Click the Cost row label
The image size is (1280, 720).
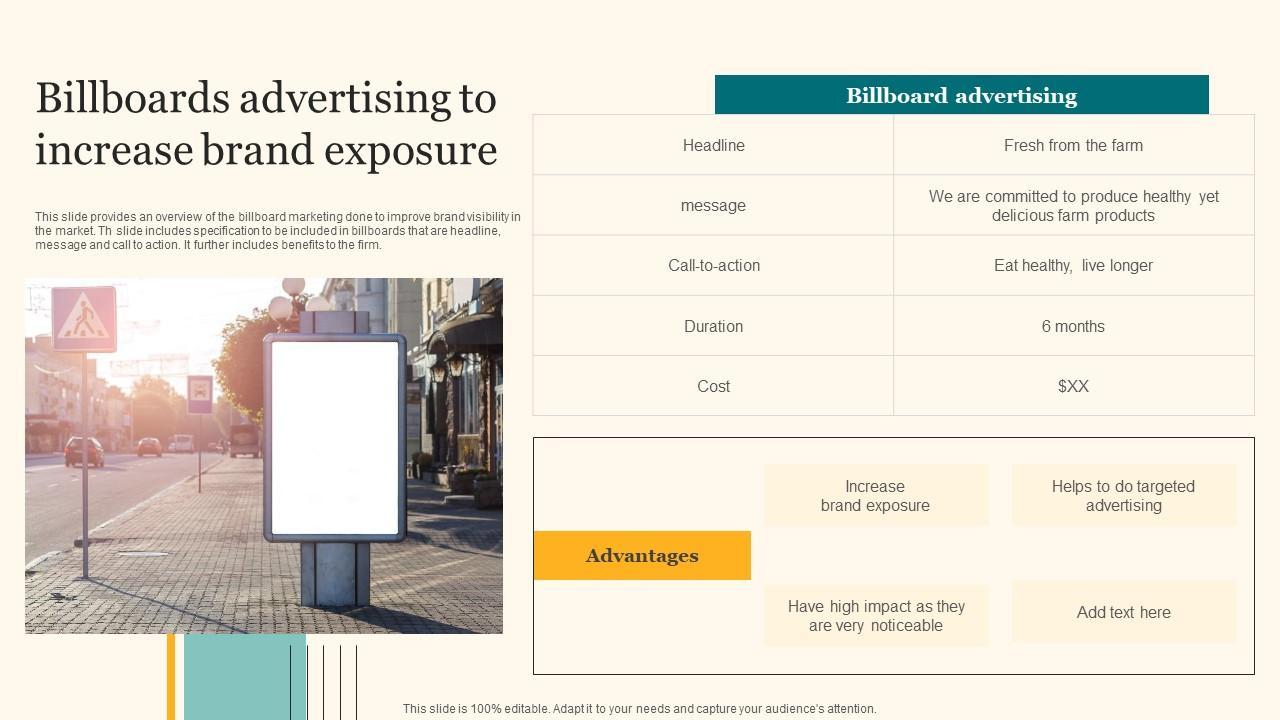pos(713,386)
